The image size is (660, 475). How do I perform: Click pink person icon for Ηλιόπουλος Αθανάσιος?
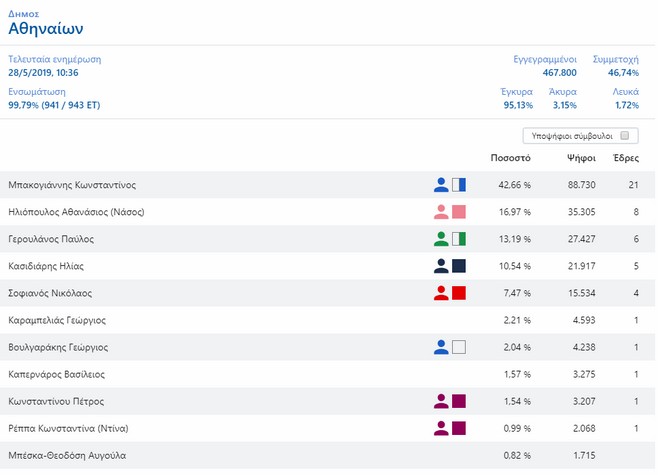coord(441,212)
